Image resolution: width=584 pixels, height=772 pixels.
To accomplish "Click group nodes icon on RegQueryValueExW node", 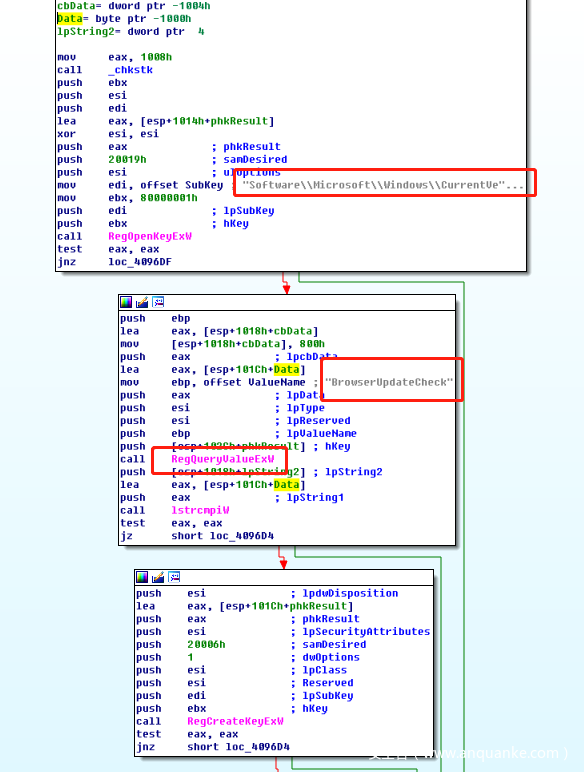I will pyautogui.click(x=158, y=302).
